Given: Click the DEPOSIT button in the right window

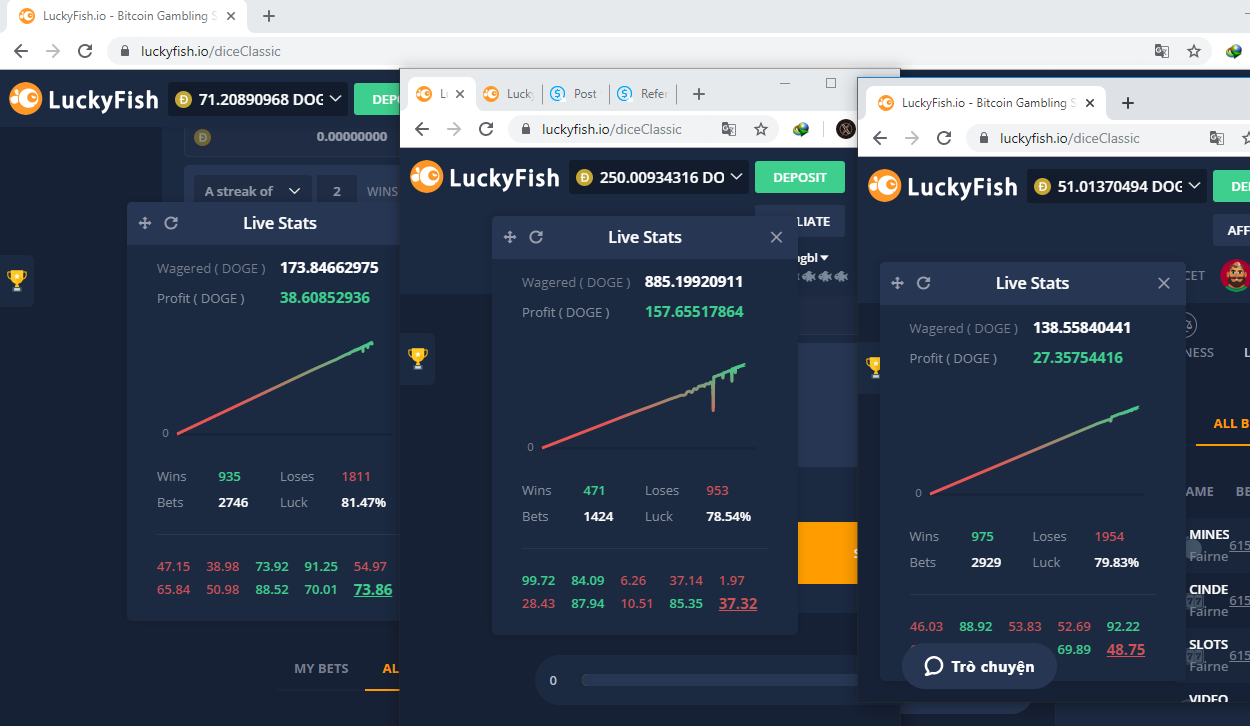Looking at the screenshot, I should [1231, 185].
